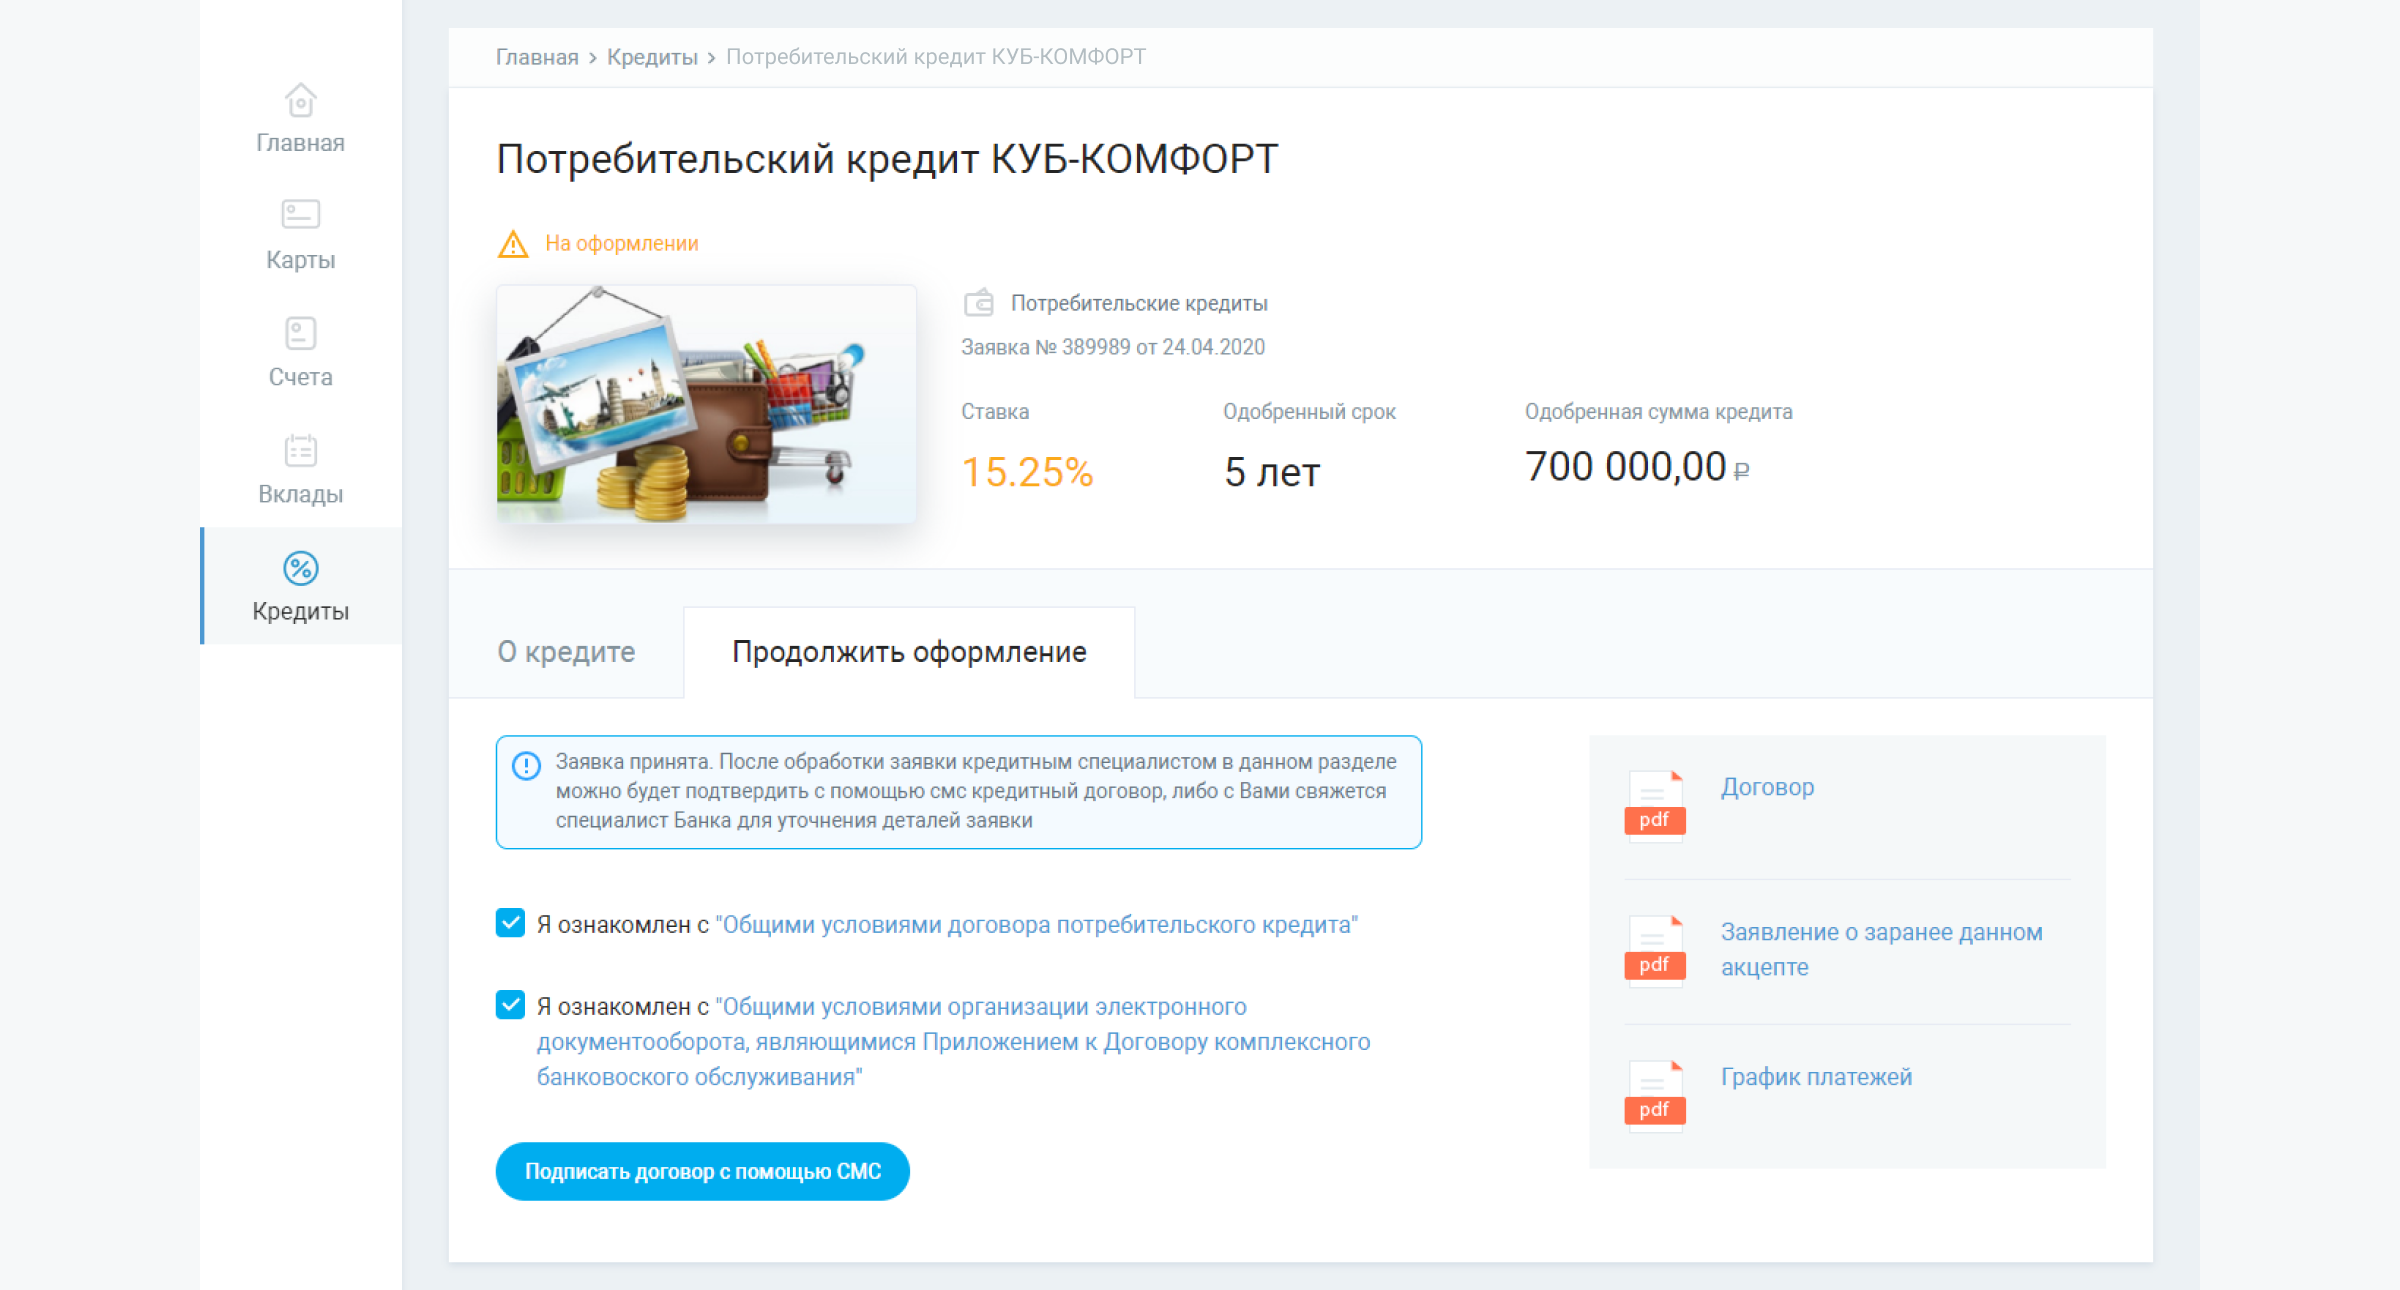
Task: Click the wallet icon beside Потребительские кредиты
Action: [979, 302]
